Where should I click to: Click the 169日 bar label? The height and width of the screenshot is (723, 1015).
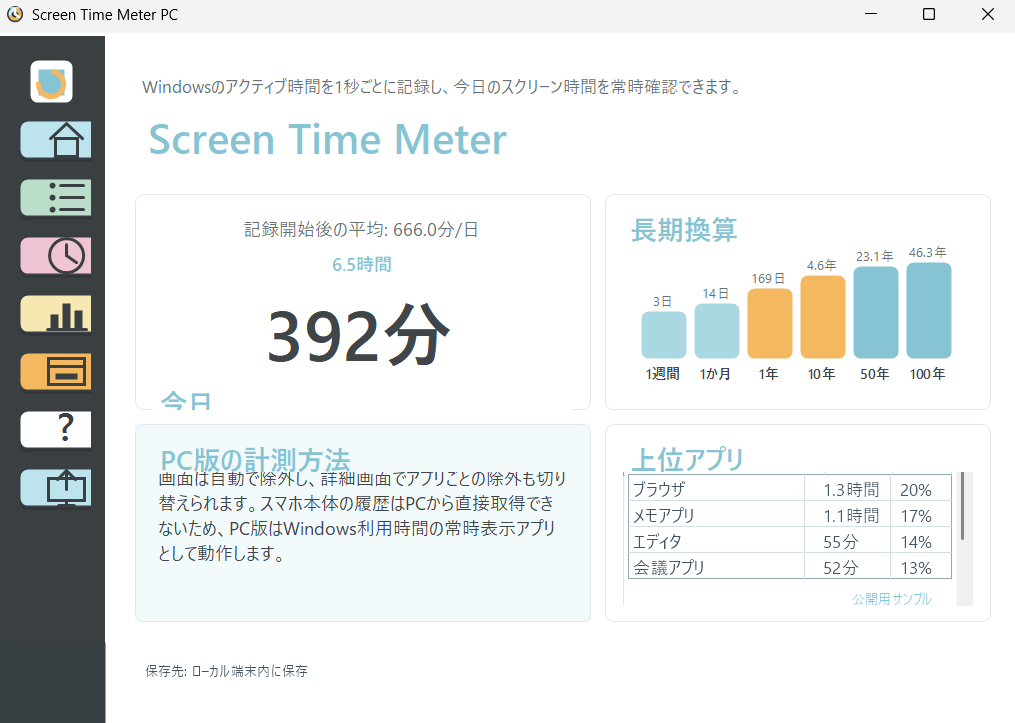(768, 278)
